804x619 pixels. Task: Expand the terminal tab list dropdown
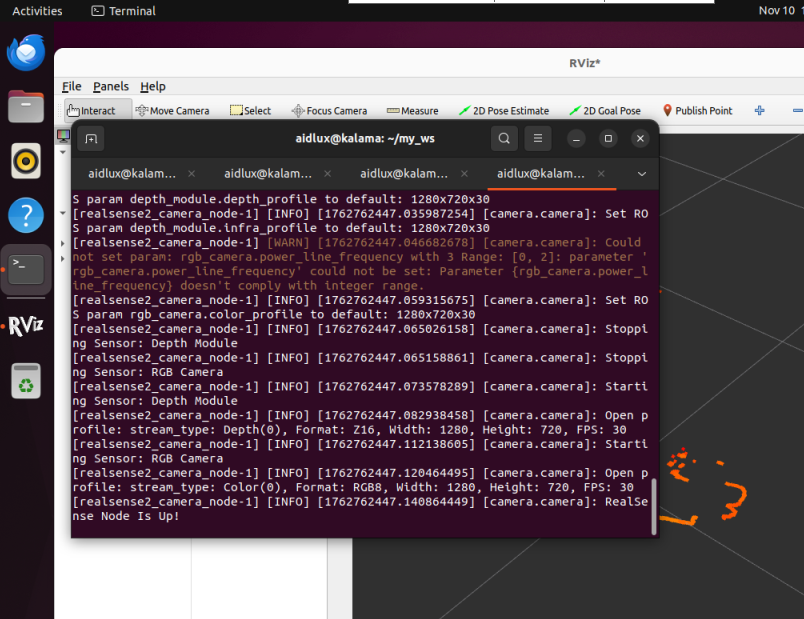[x=642, y=173]
